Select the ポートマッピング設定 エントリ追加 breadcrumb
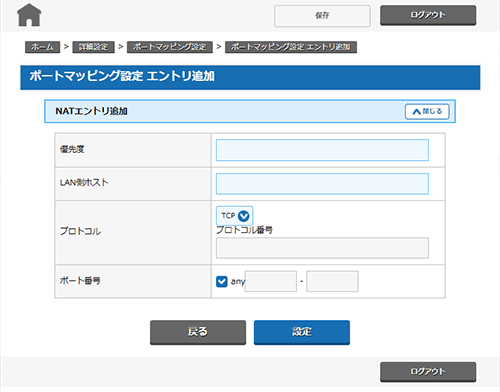 click(291, 47)
